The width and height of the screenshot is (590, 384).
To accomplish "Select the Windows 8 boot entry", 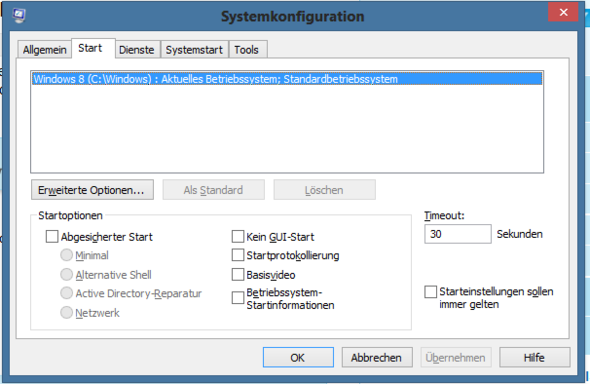I will [x=287, y=79].
